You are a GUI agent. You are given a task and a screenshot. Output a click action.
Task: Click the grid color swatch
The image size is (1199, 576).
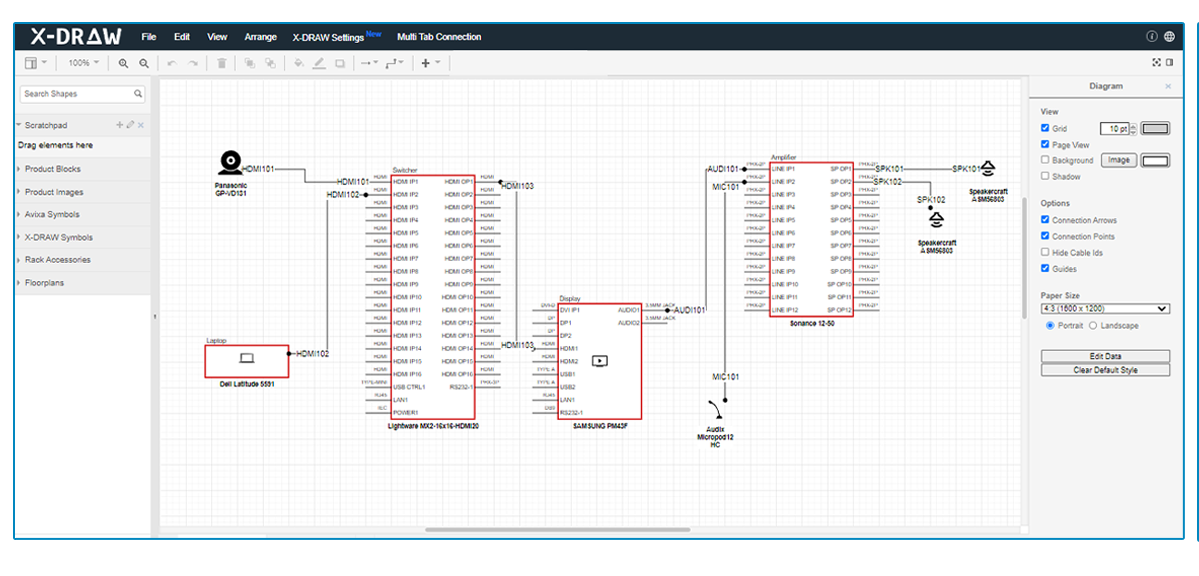click(1155, 128)
